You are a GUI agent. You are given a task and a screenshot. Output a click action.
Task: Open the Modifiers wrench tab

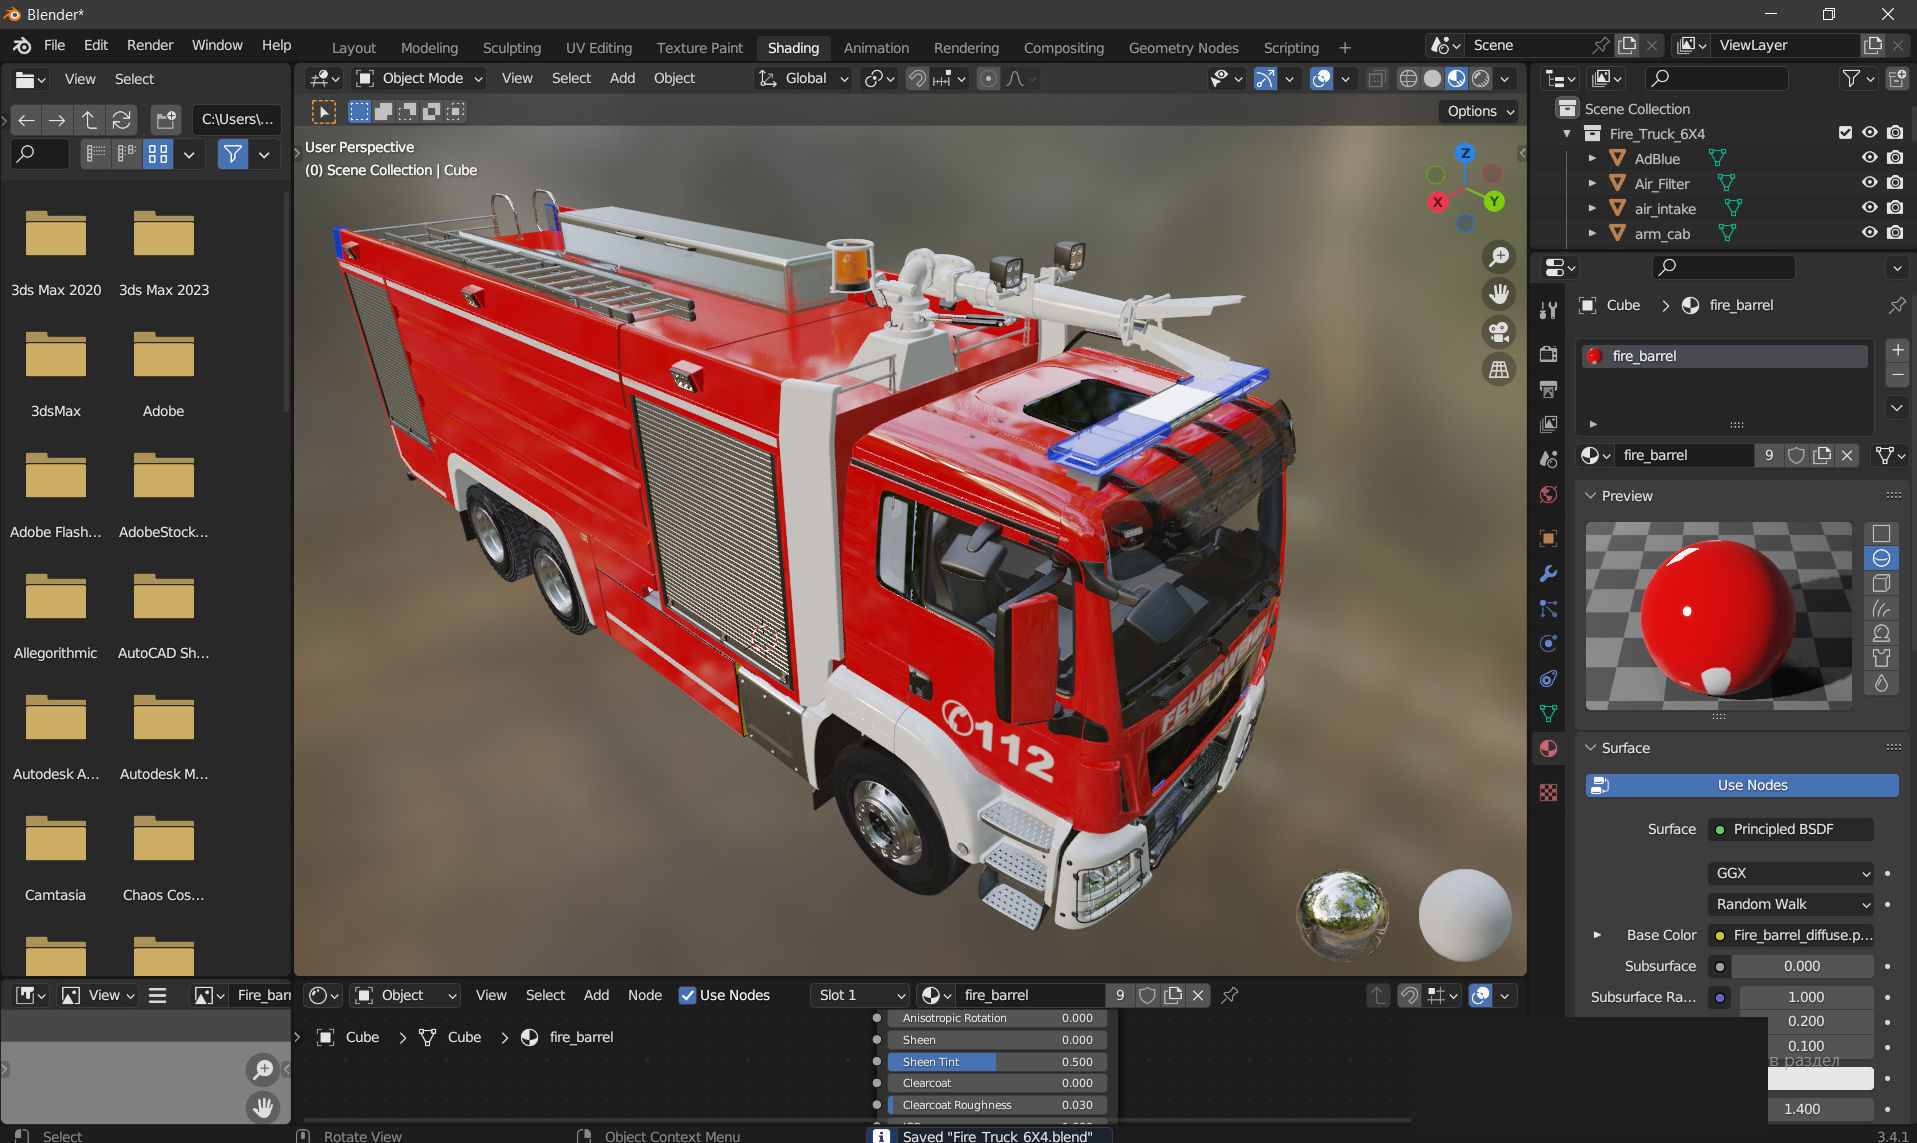[1548, 574]
